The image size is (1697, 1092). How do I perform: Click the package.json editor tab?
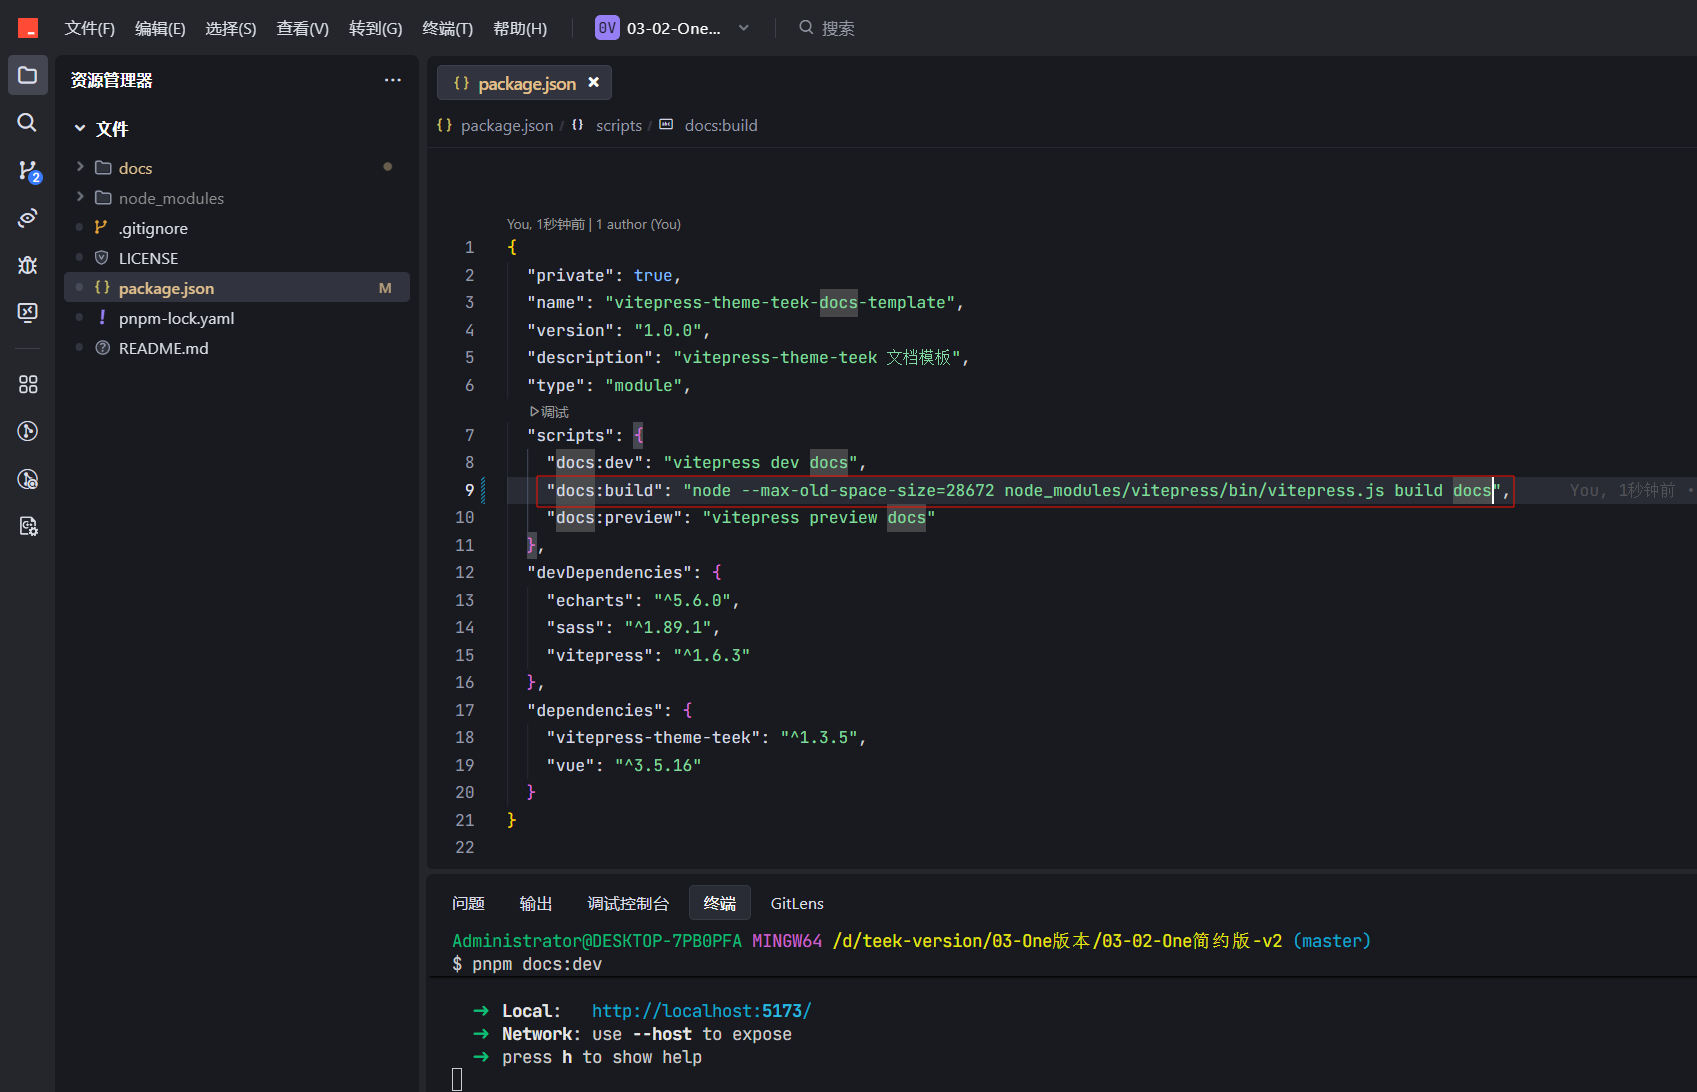(524, 83)
